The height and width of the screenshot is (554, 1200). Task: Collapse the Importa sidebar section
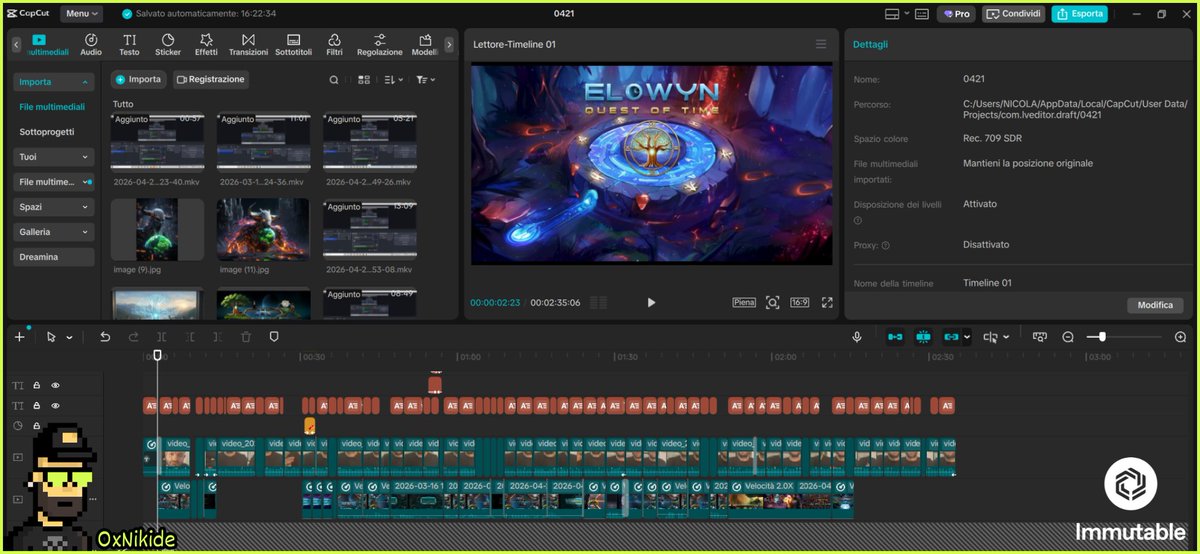tap(54, 82)
